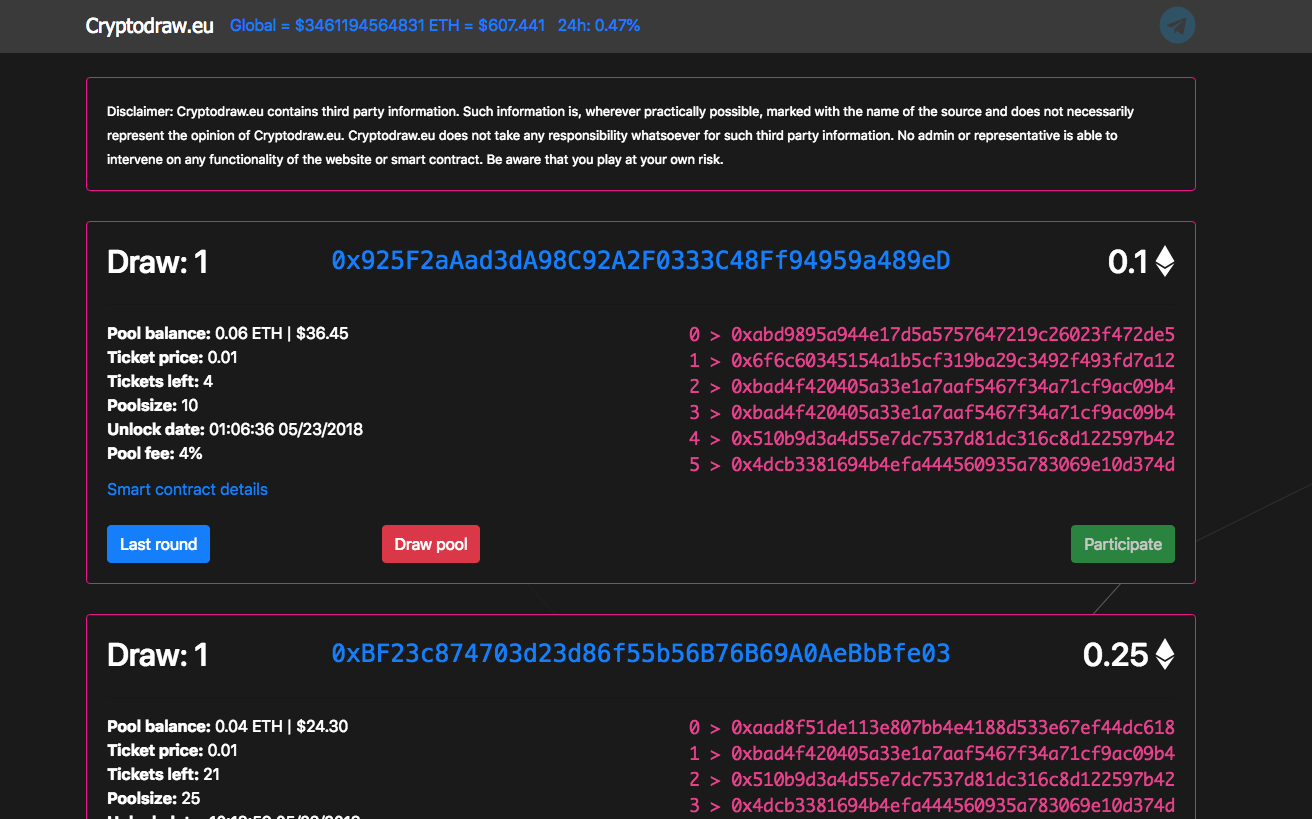This screenshot has height=819, width=1312.
Task: Click the Ethereum icon beside the 0.25 prize
Action: coord(1165,655)
